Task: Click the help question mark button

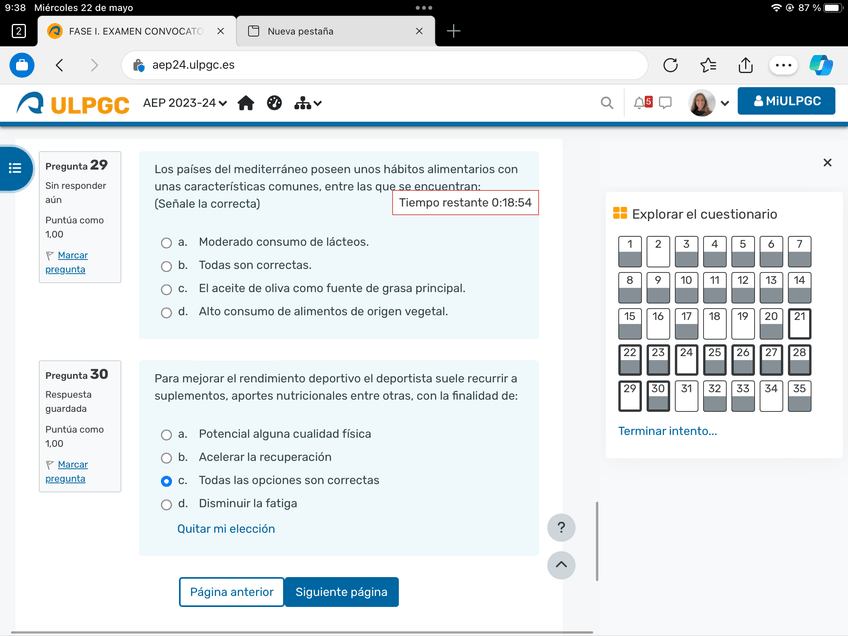Action: 561,527
